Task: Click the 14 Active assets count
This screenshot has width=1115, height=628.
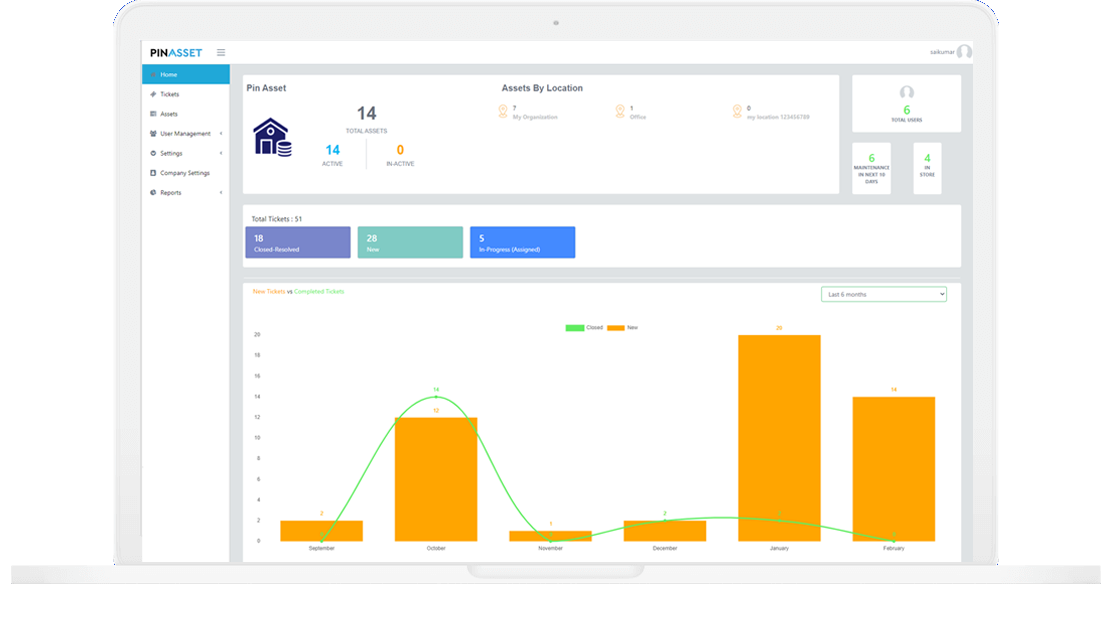Action: pos(332,150)
